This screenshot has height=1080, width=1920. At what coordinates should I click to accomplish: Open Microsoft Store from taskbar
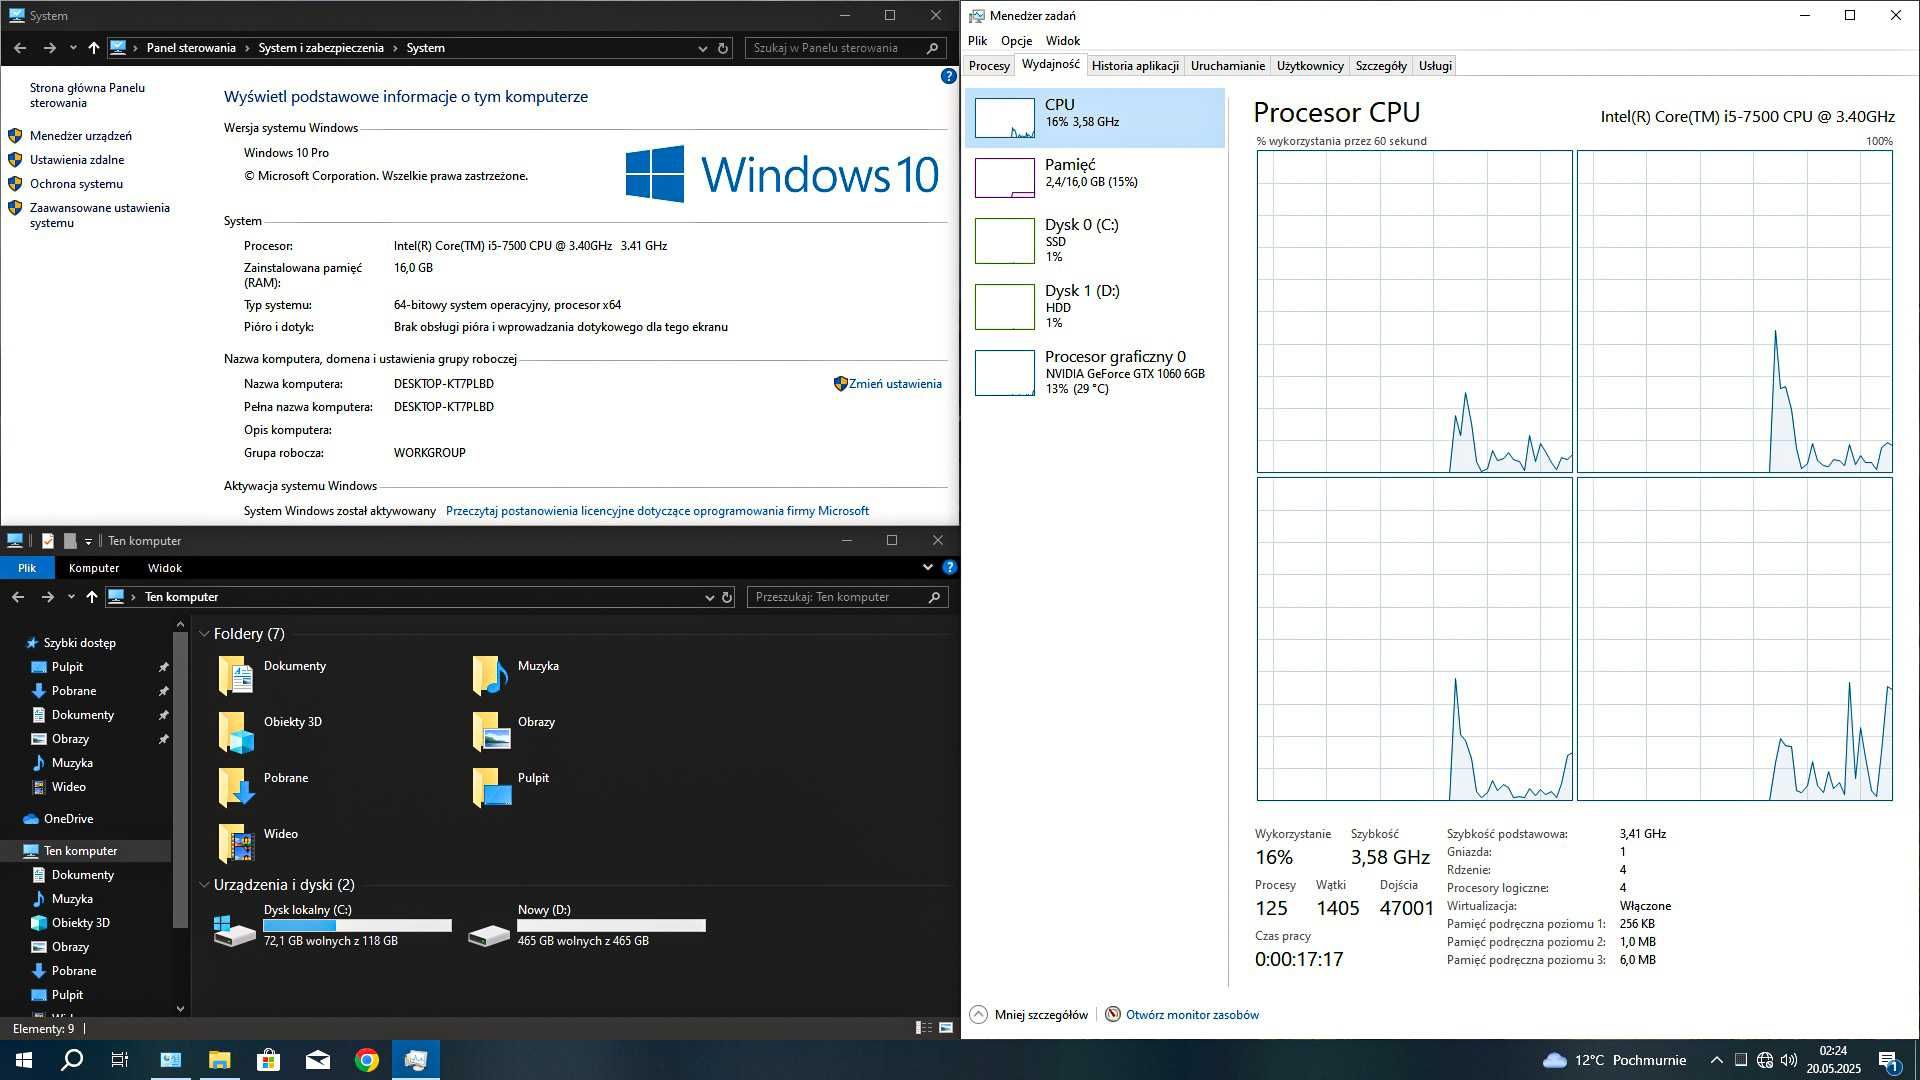click(268, 1060)
